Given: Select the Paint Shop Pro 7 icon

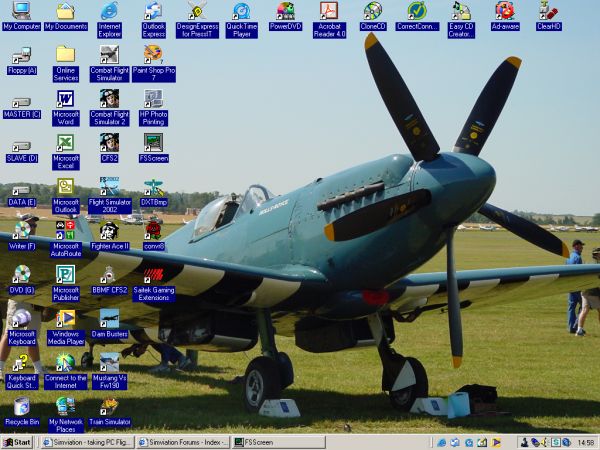Looking at the screenshot, I should click(153, 54).
